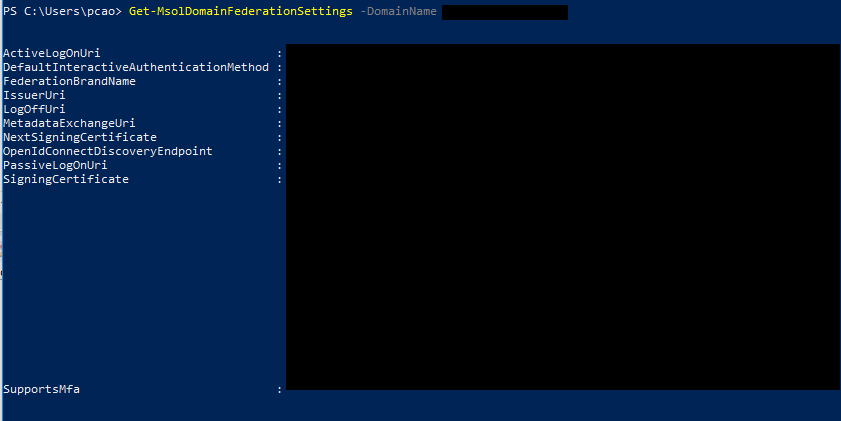Image resolution: width=841 pixels, height=421 pixels.
Task: Select the MetadataExchangeUri property label
Action: (69, 123)
